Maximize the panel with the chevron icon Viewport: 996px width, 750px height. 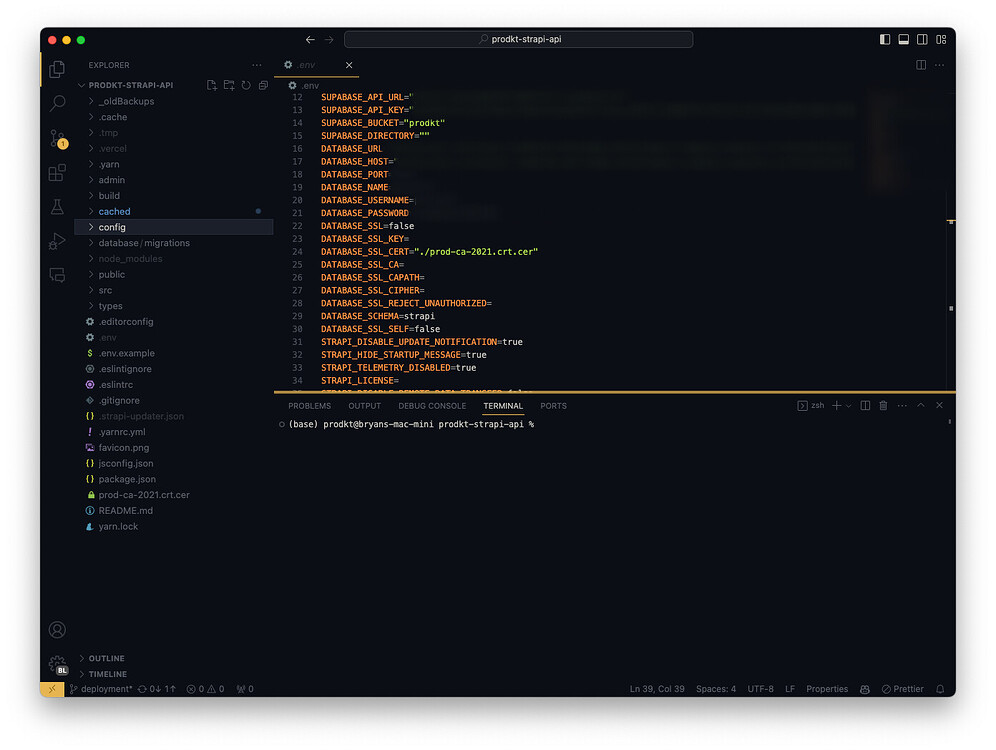[x=921, y=405]
